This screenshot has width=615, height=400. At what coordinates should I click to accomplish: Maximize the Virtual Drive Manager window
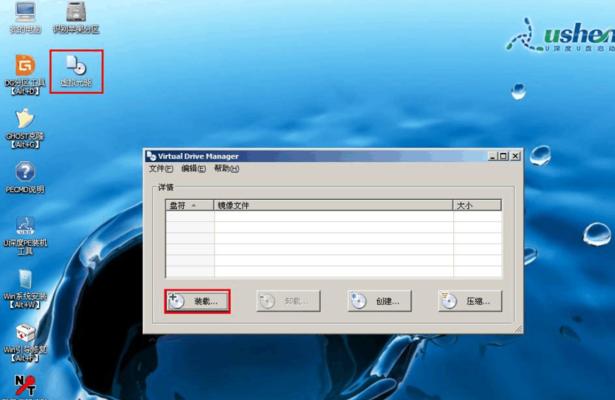[x=503, y=156]
